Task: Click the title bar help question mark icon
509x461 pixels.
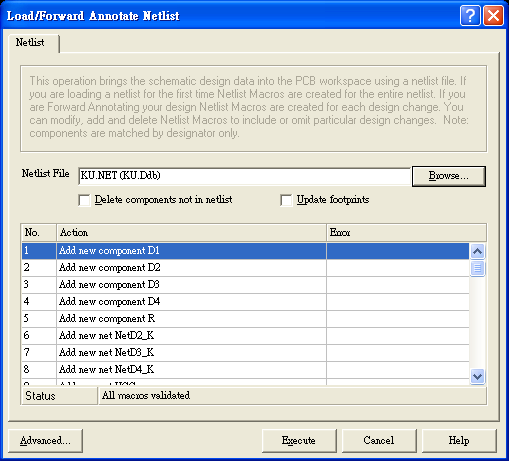Action: tap(470, 15)
